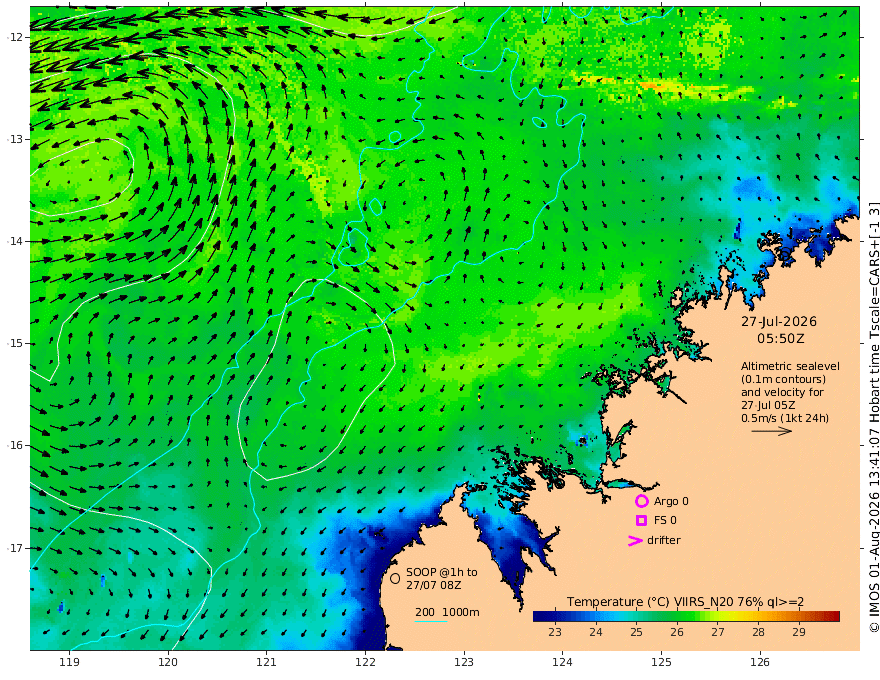Click the 126 longitude axis label
The height and width of the screenshot is (680, 880).
pos(760,662)
